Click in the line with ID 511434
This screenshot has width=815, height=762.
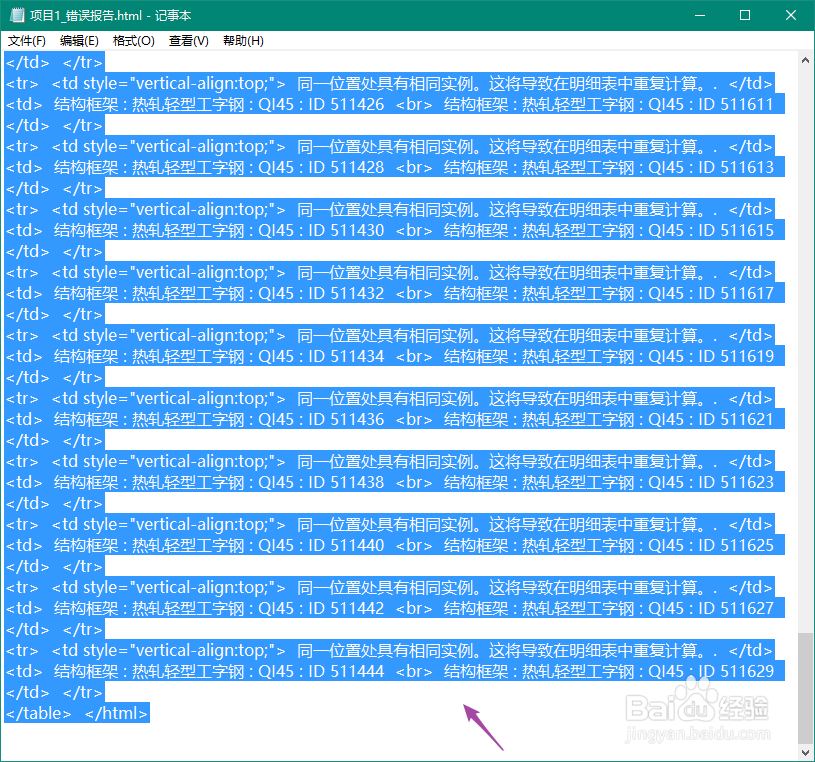click(x=395, y=357)
